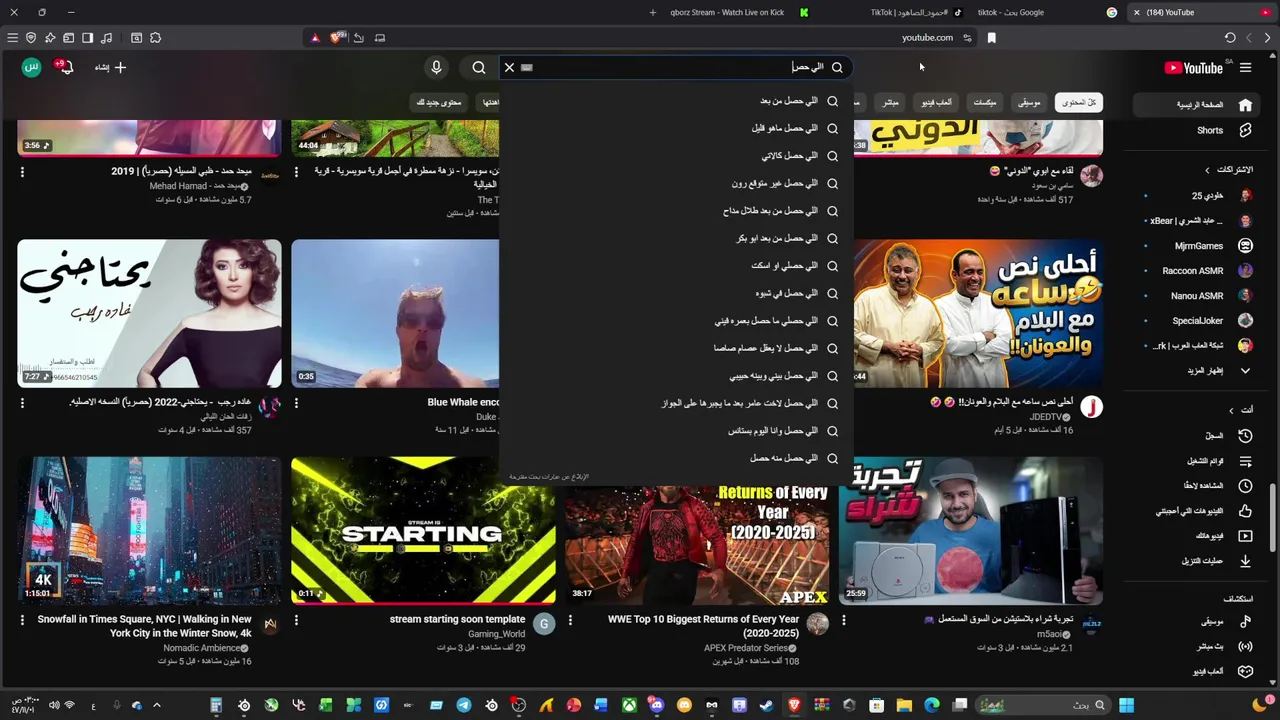Go to the YouTube logo home link
The height and width of the screenshot is (720, 1280).
(1194, 68)
